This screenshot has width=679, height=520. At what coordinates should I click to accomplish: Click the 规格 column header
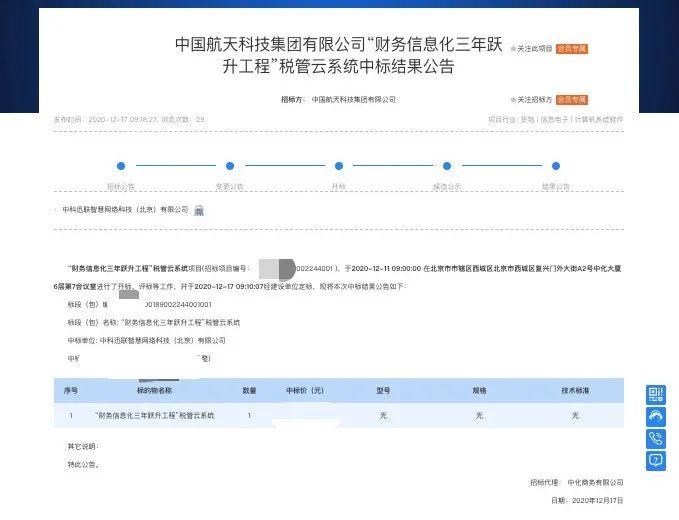pyautogui.click(x=479, y=391)
